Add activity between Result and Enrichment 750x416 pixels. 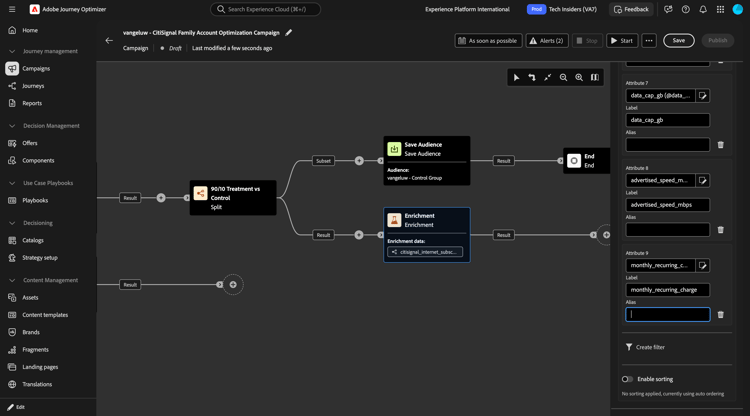coord(359,235)
